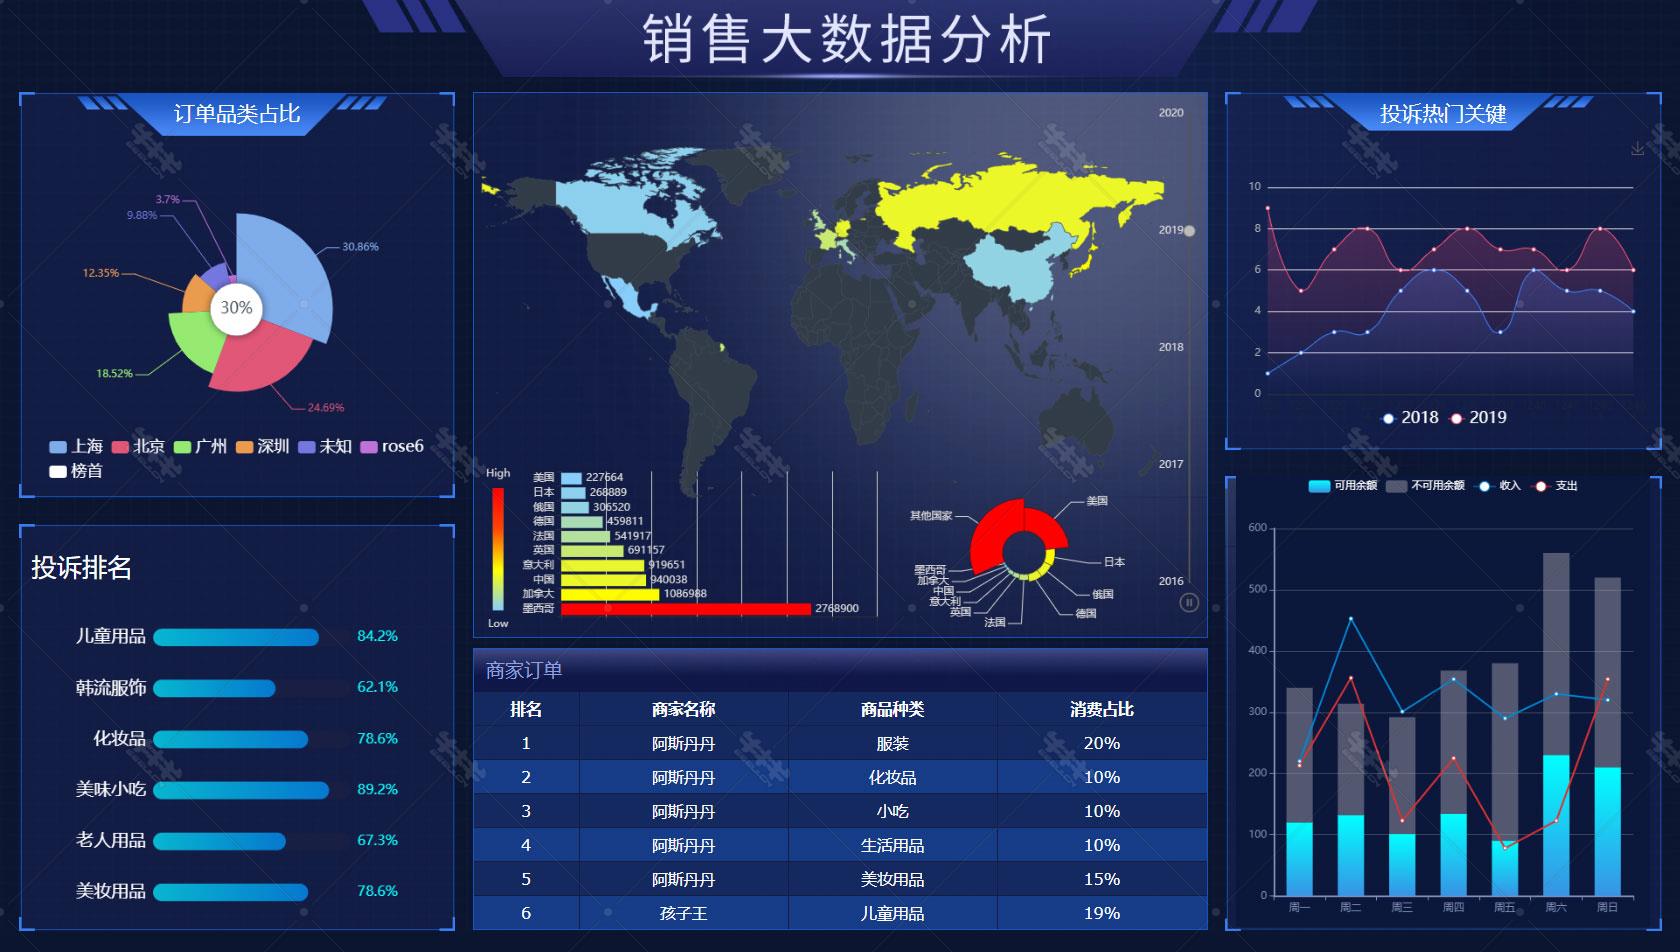Toggle the 2019 line series legend
The width and height of the screenshot is (1680, 952).
[x=1478, y=418]
